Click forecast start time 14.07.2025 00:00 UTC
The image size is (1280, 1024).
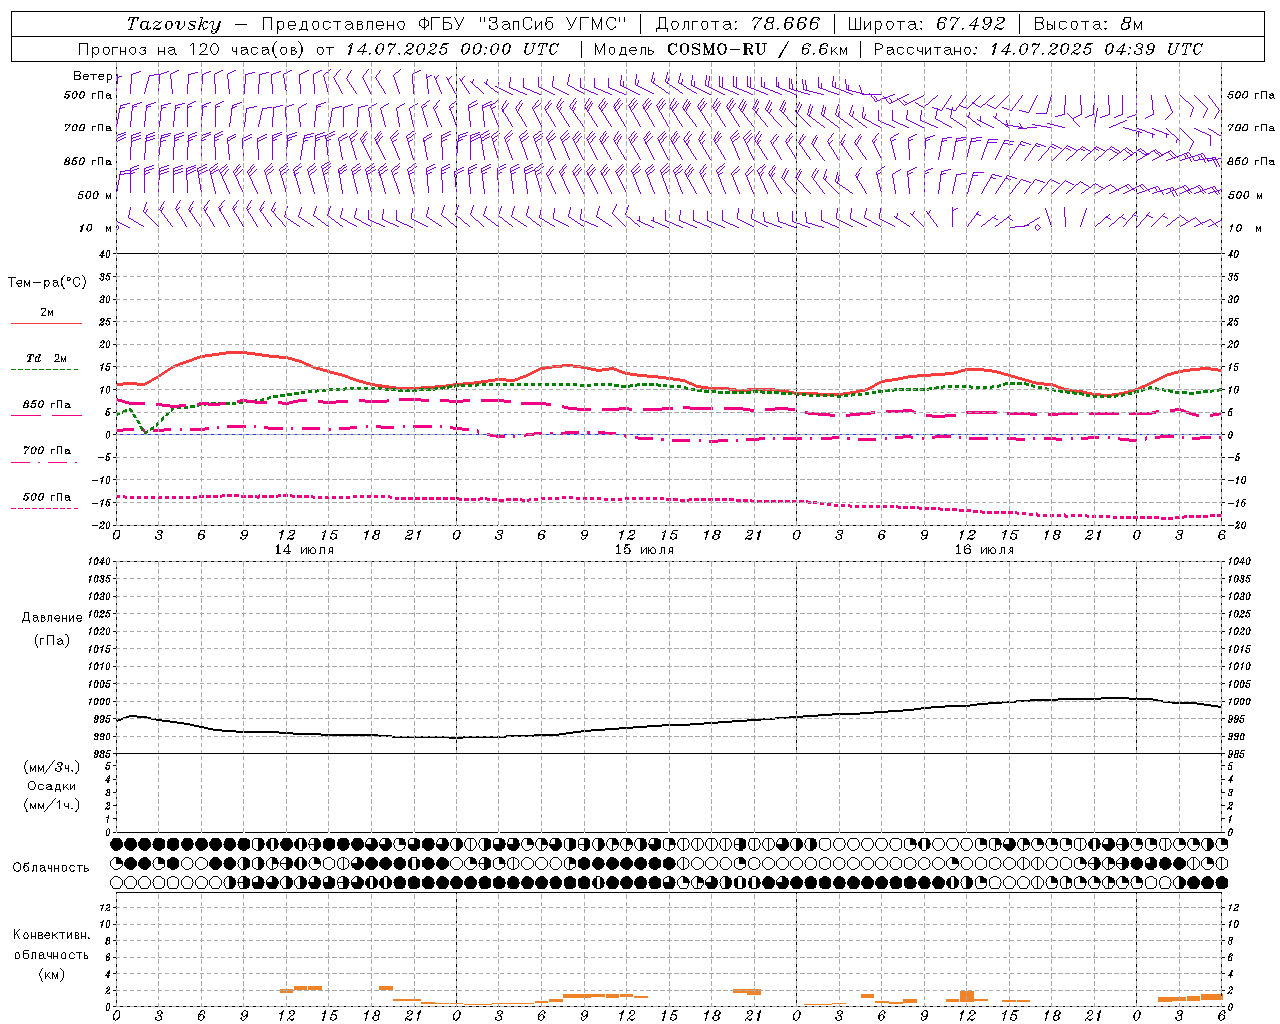pyautogui.click(x=452, y=49)
